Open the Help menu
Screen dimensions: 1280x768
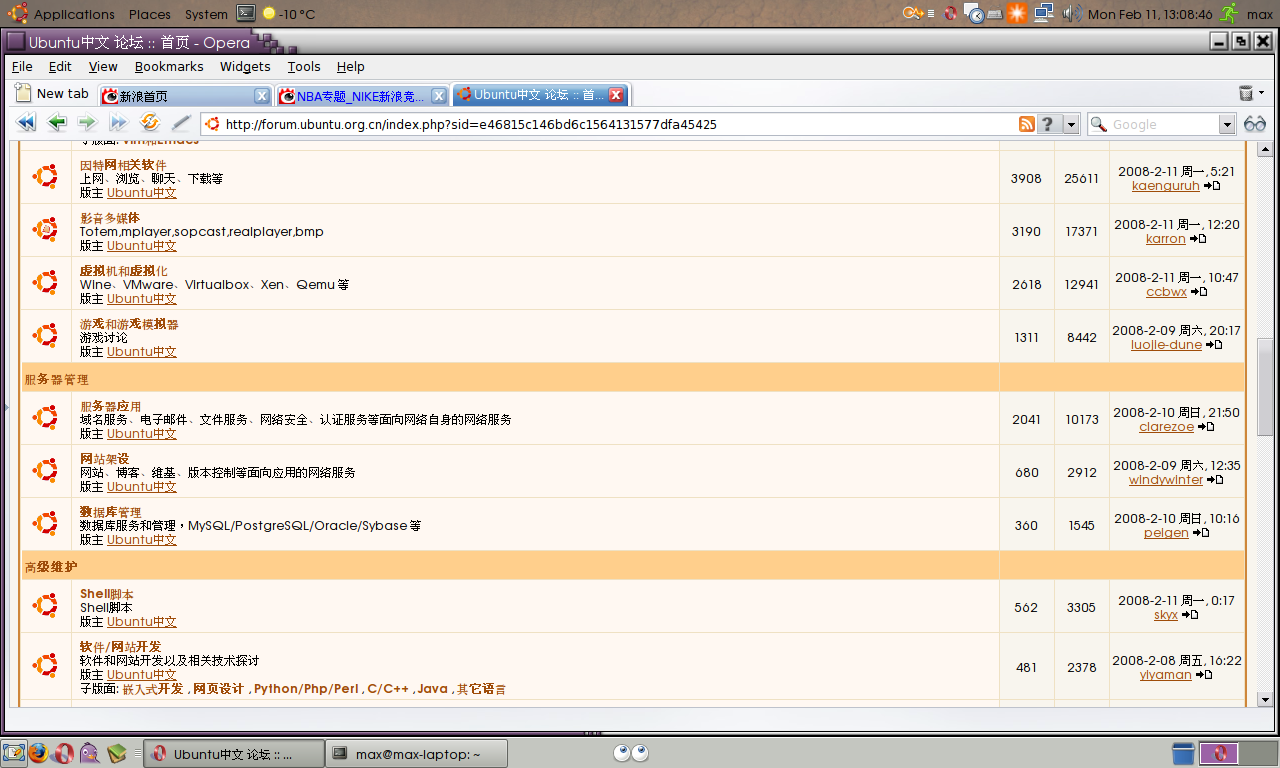pyautogui.click(x=350, y=66)
